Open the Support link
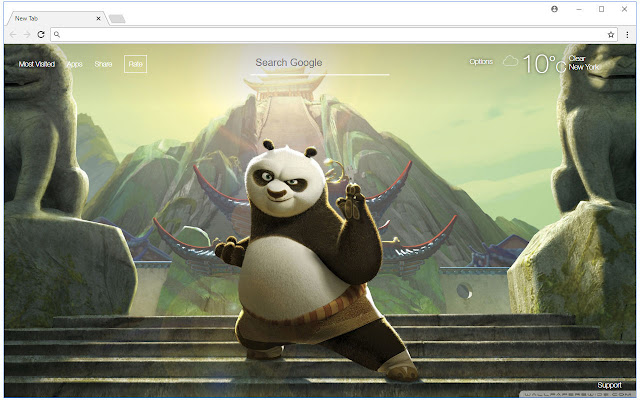This screenshot has width=640, height=400. tap(609, 385)
